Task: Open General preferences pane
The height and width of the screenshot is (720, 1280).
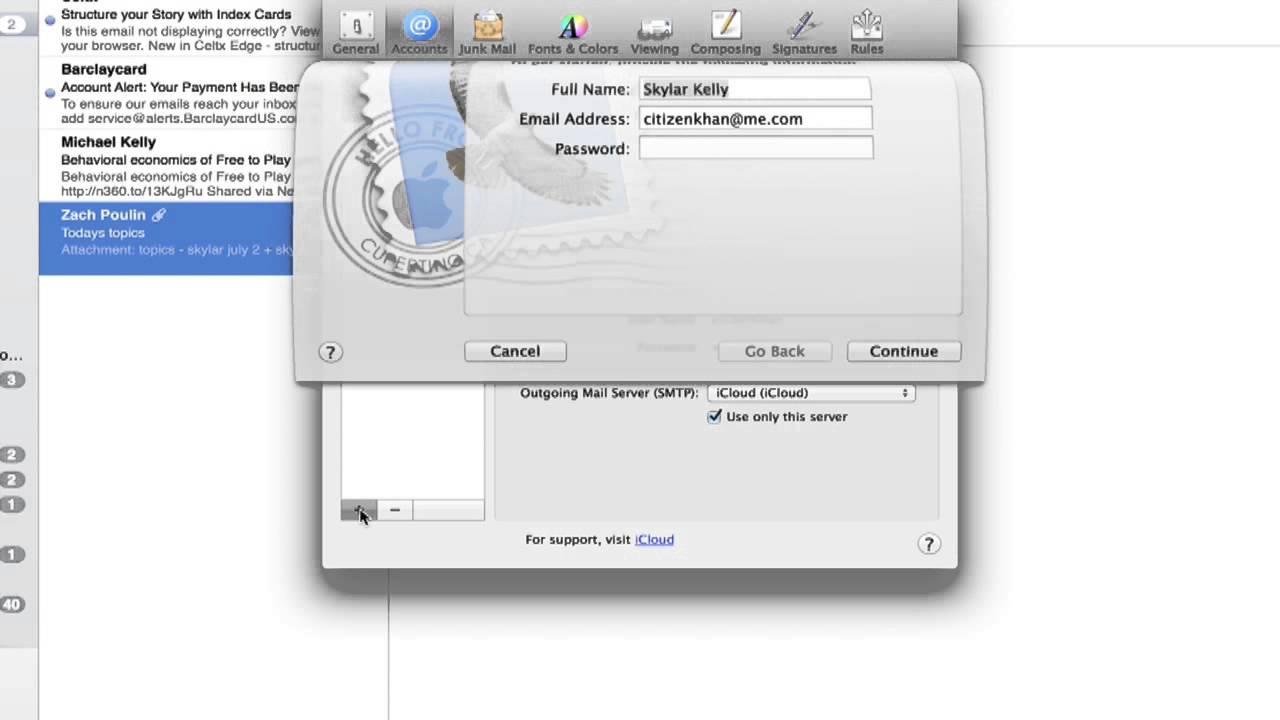Action: click(x=356, y=31)
